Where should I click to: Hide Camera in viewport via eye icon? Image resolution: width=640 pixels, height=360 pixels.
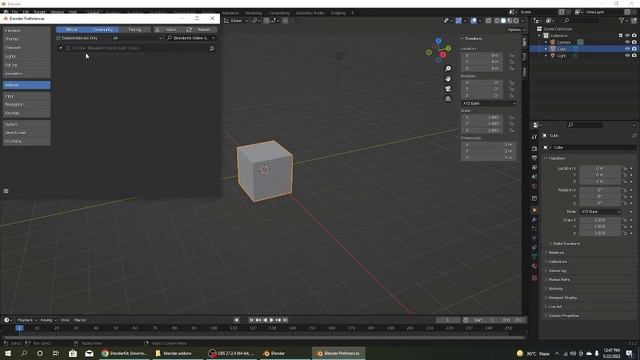(627, 42)
